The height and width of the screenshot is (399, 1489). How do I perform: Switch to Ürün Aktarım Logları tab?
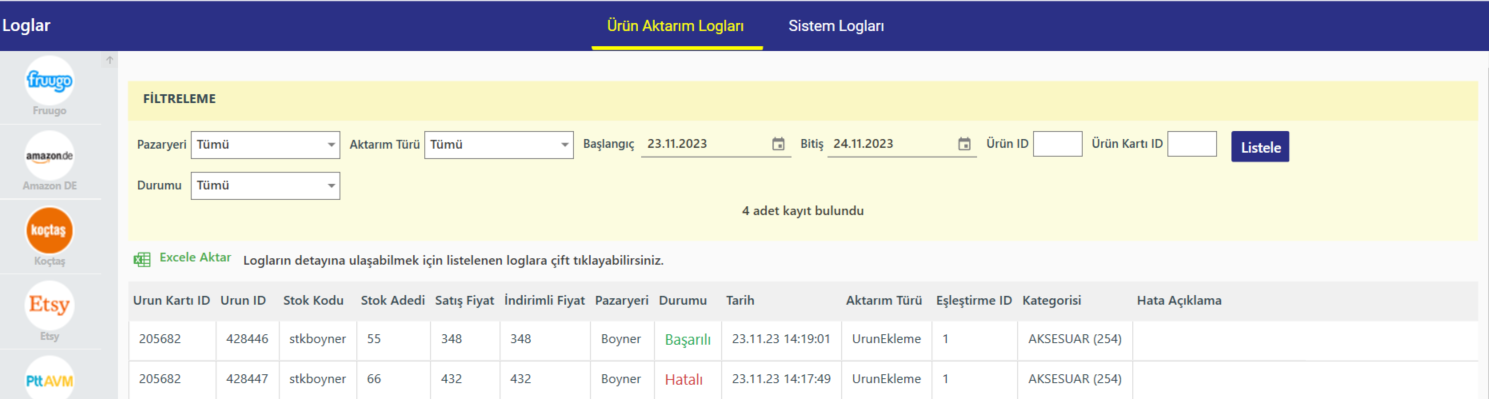(676, 26)
